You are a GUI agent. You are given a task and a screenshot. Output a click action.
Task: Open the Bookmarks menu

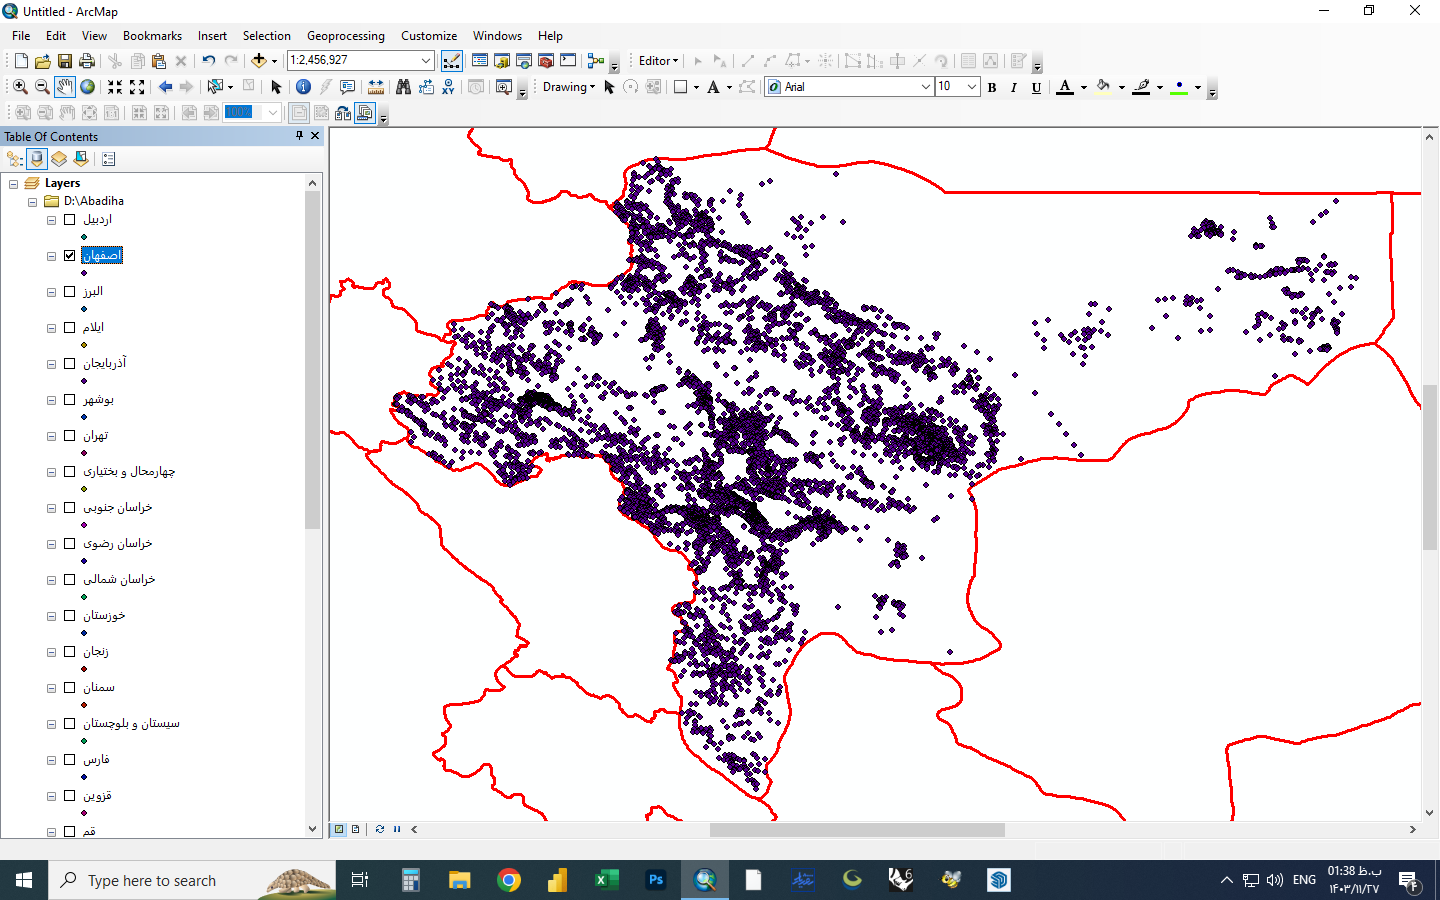[x=152, y=36]
